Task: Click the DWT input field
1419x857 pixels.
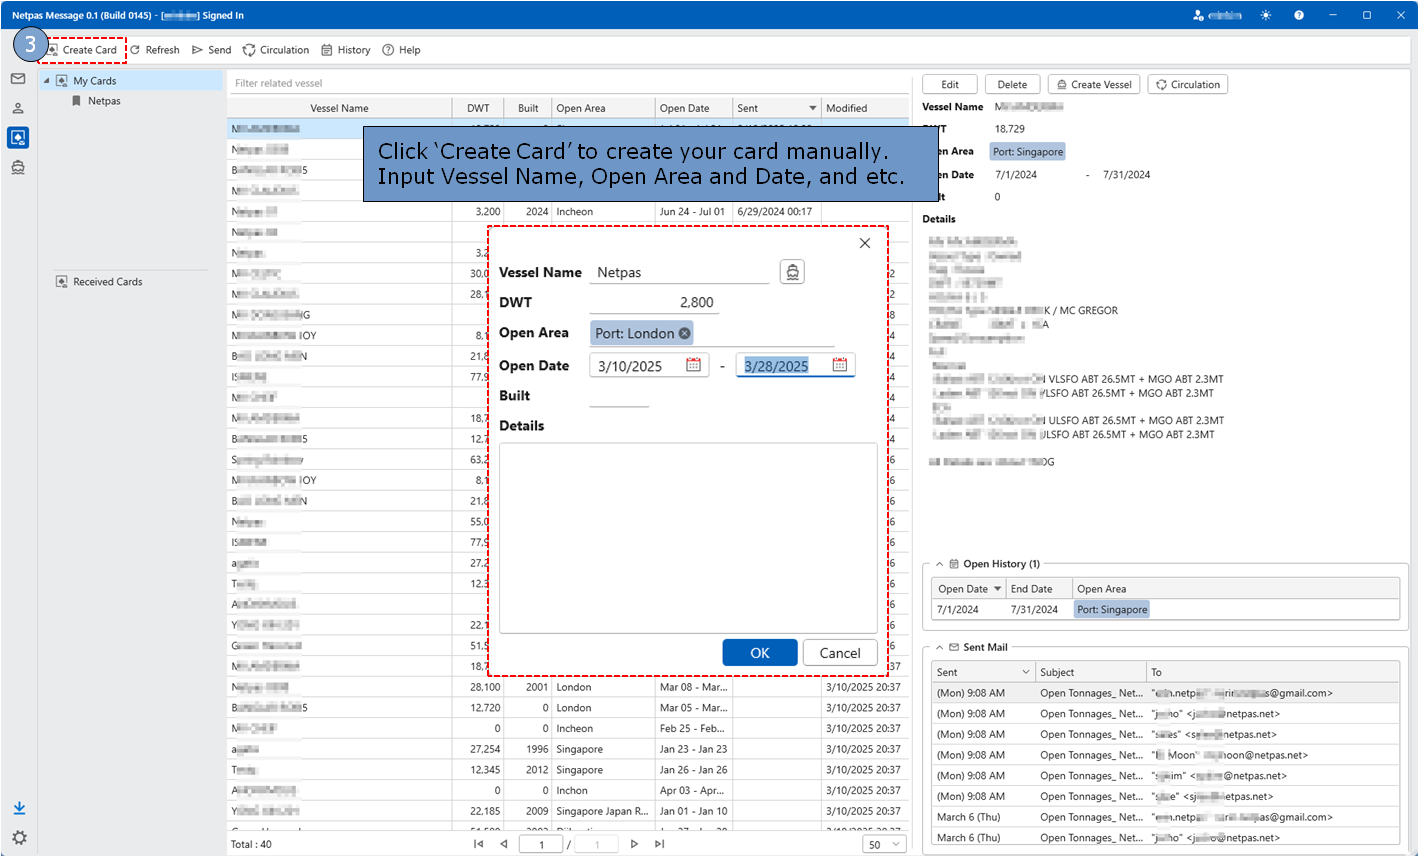Action: [x=654, y=302]
